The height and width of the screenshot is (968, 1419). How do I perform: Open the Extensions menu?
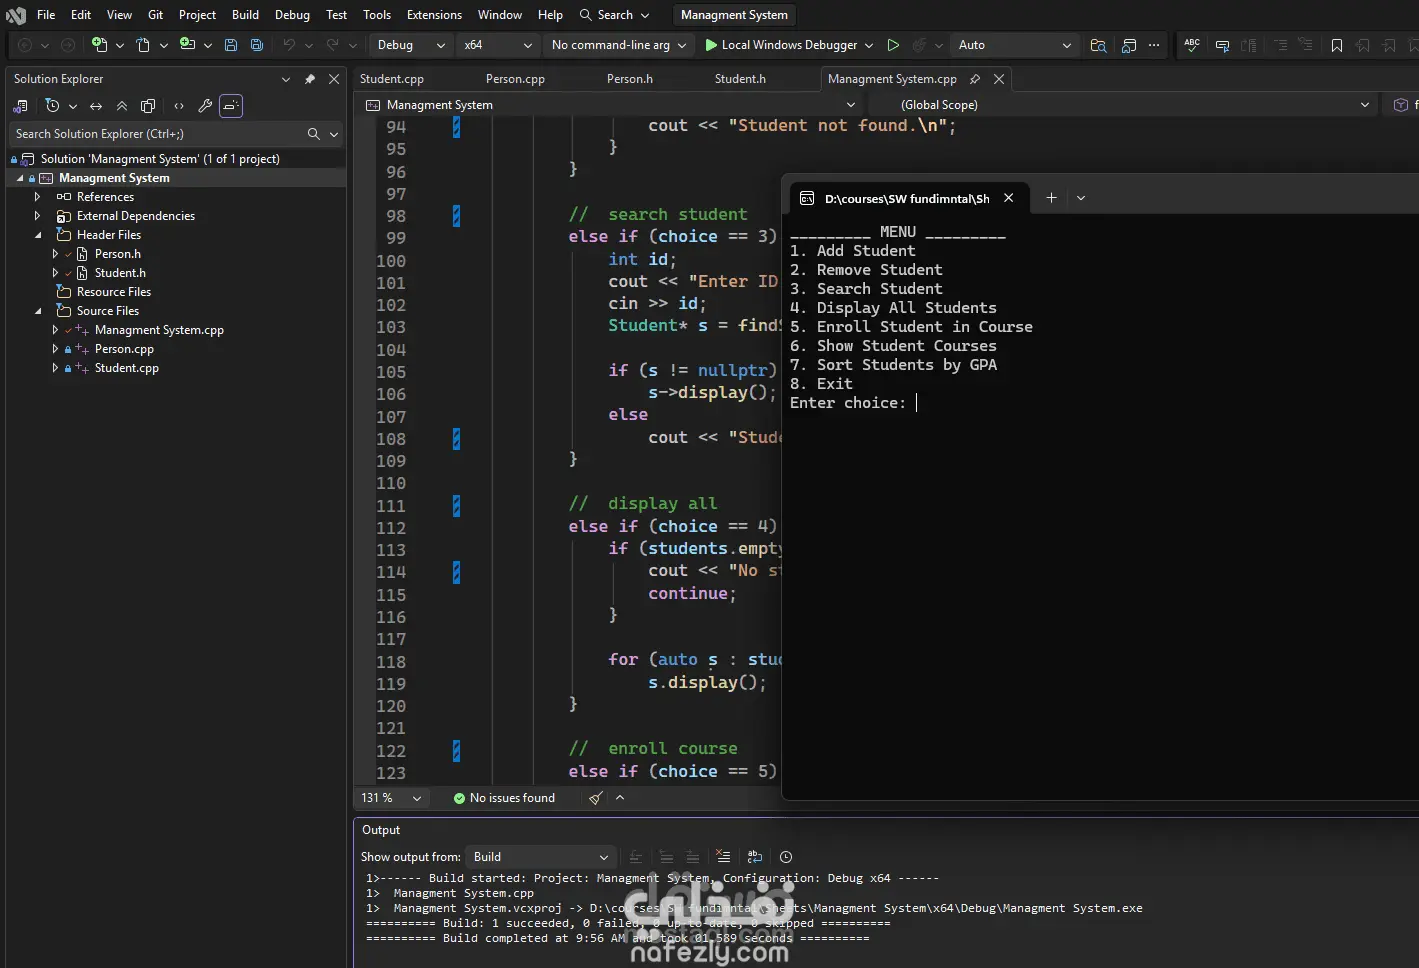[434, 15]
